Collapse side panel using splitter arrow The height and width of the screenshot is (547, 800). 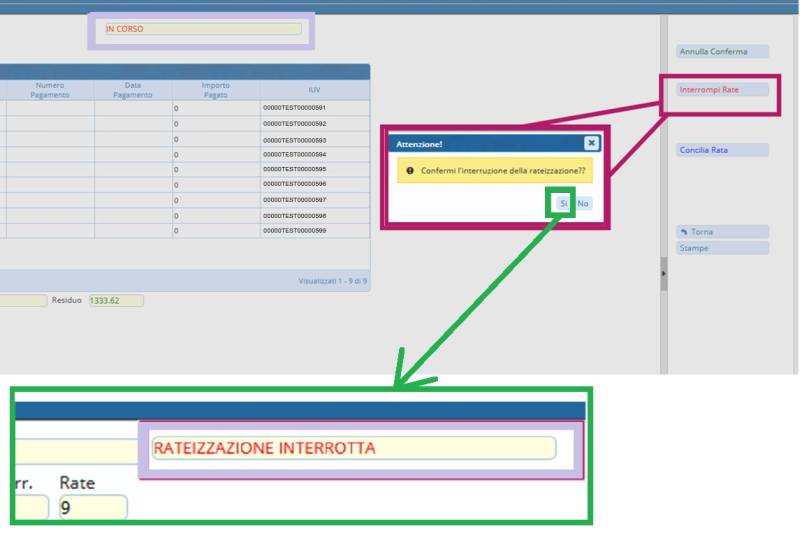pyautogui.click(x=663, y=273)
